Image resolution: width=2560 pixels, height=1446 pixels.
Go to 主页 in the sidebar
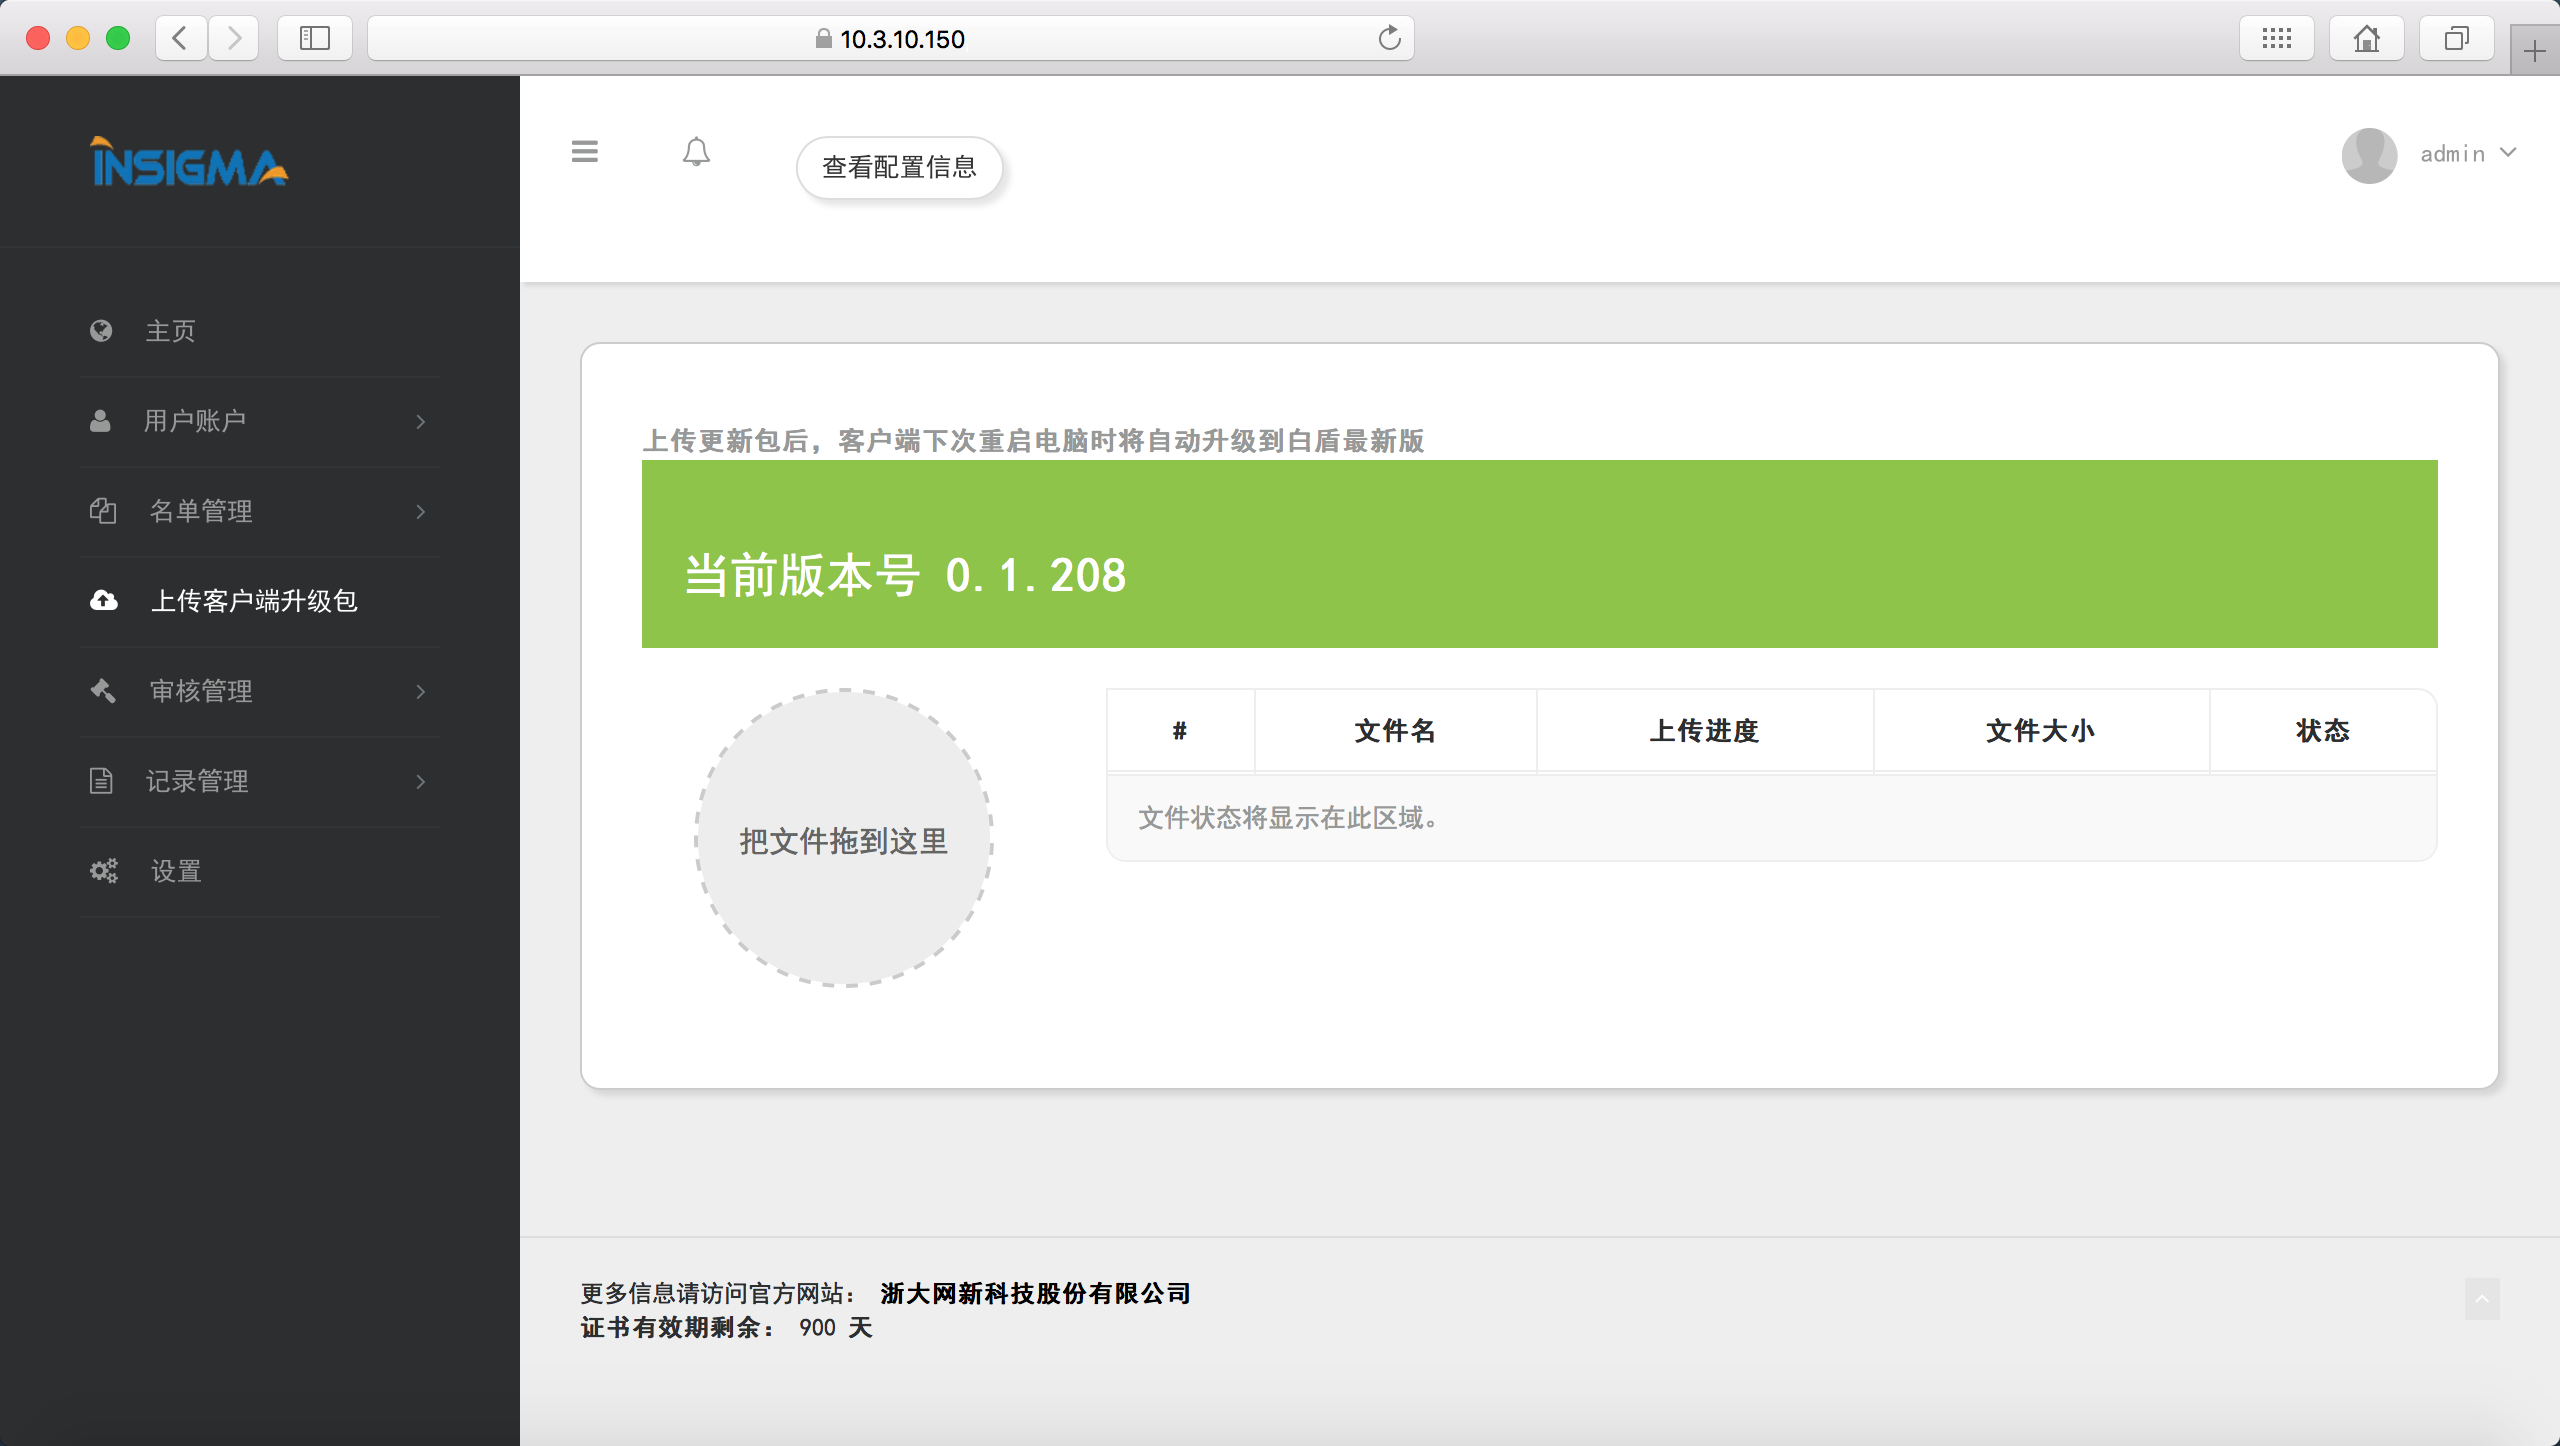[170, 331]
